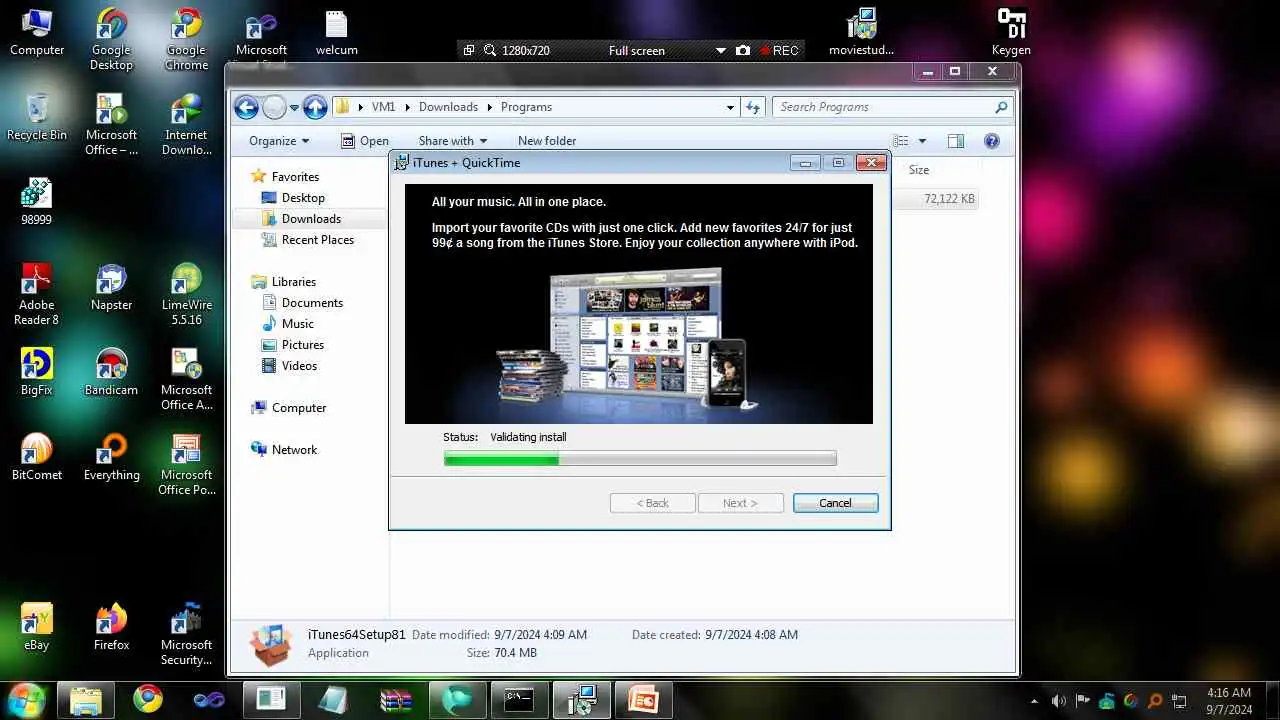
Task: Click Explorer up-level arrow button
Action: coord(315,107)
